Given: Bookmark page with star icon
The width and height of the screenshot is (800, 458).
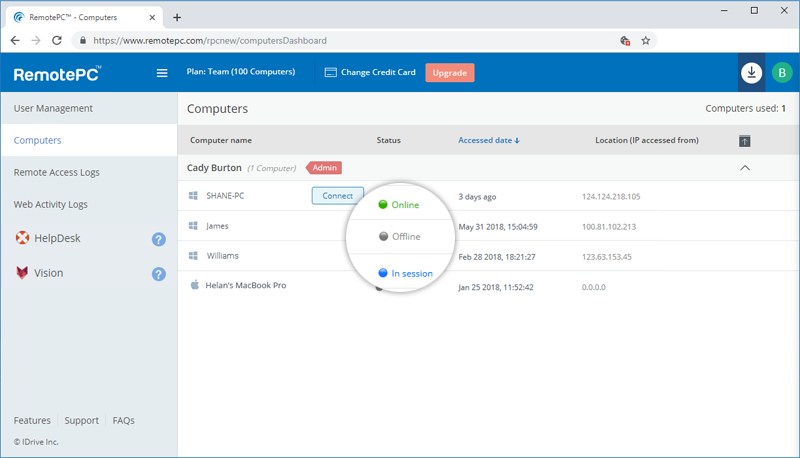Looking at the screenshot, I should tap(645, 41).
